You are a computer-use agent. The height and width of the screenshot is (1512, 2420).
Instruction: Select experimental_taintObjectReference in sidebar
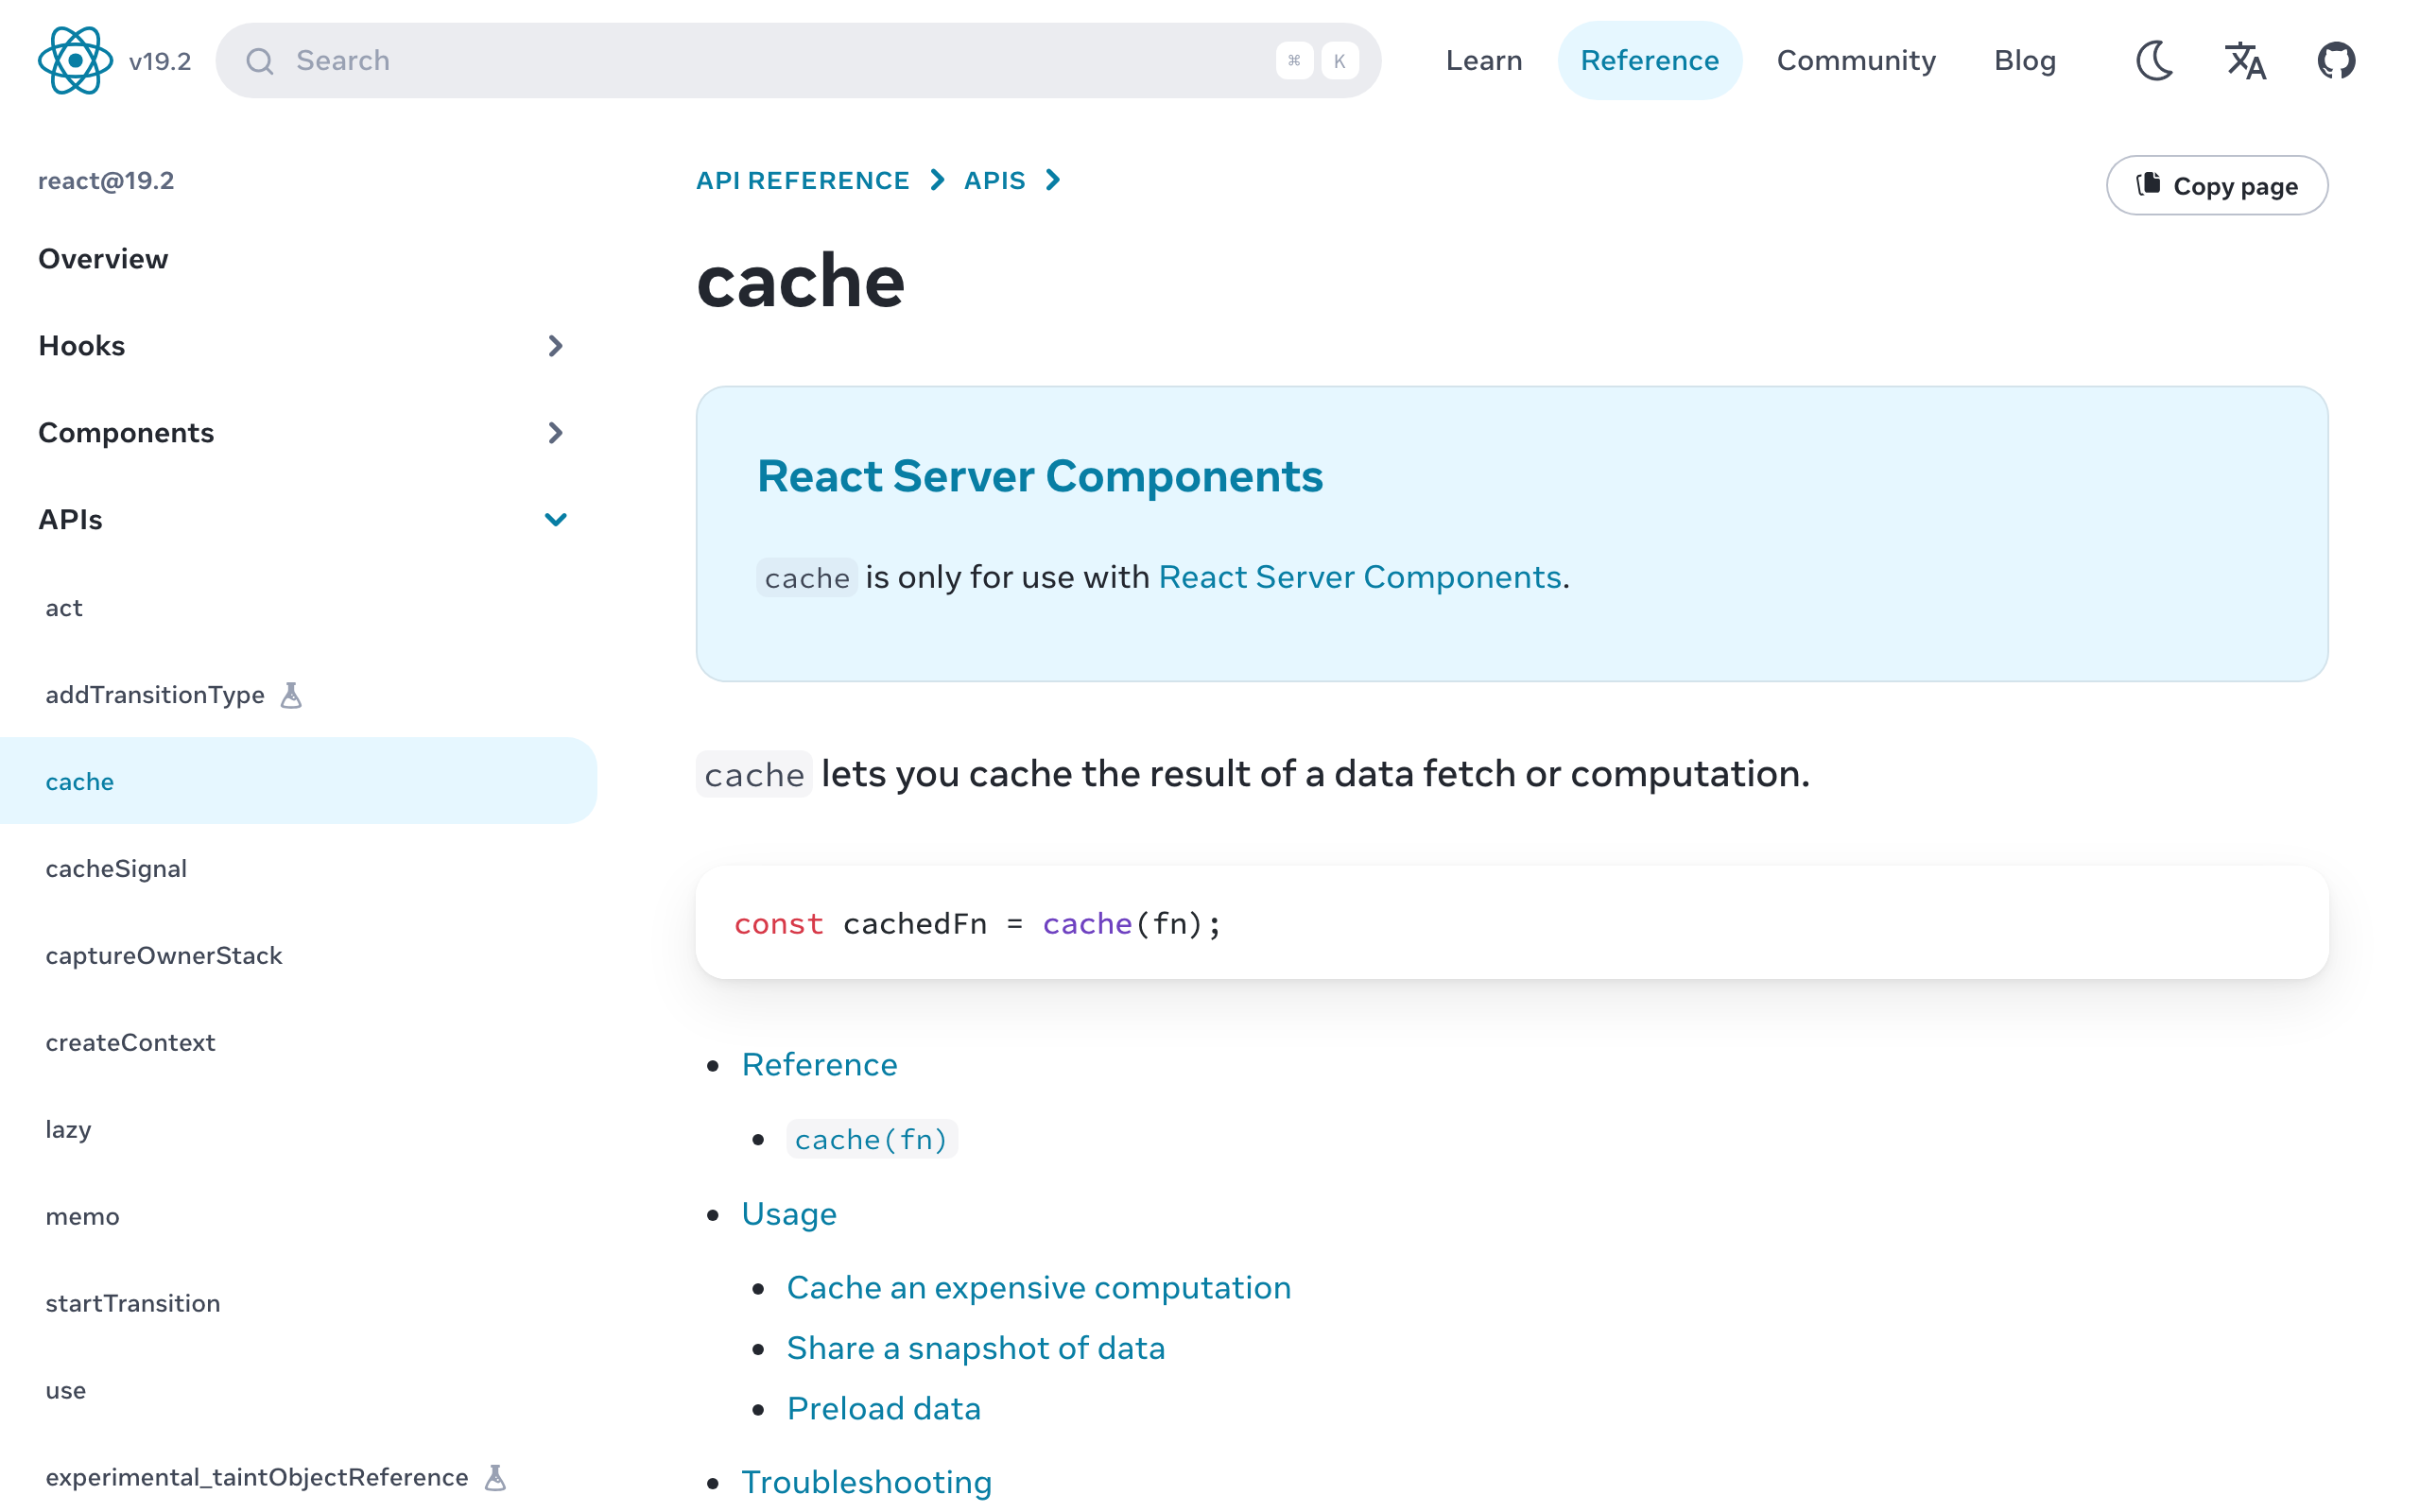(298, 1477)
